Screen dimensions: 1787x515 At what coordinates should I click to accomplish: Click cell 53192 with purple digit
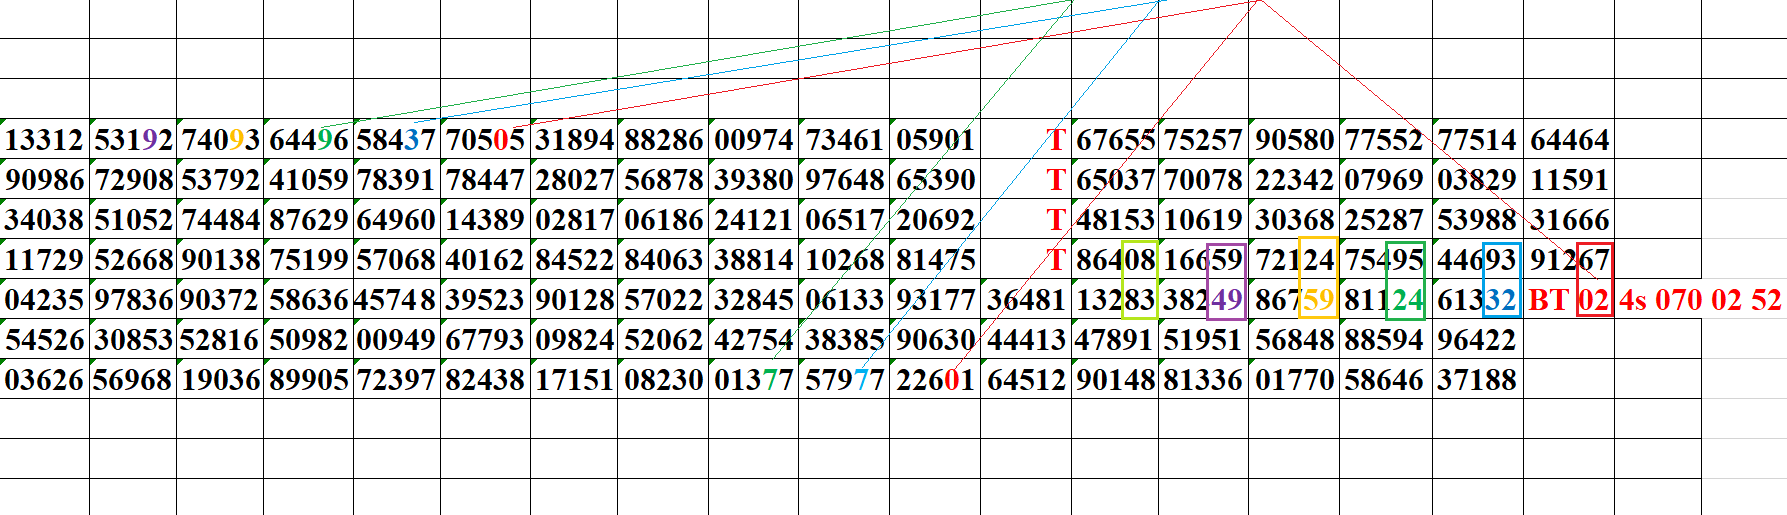[x=133, y=140]
